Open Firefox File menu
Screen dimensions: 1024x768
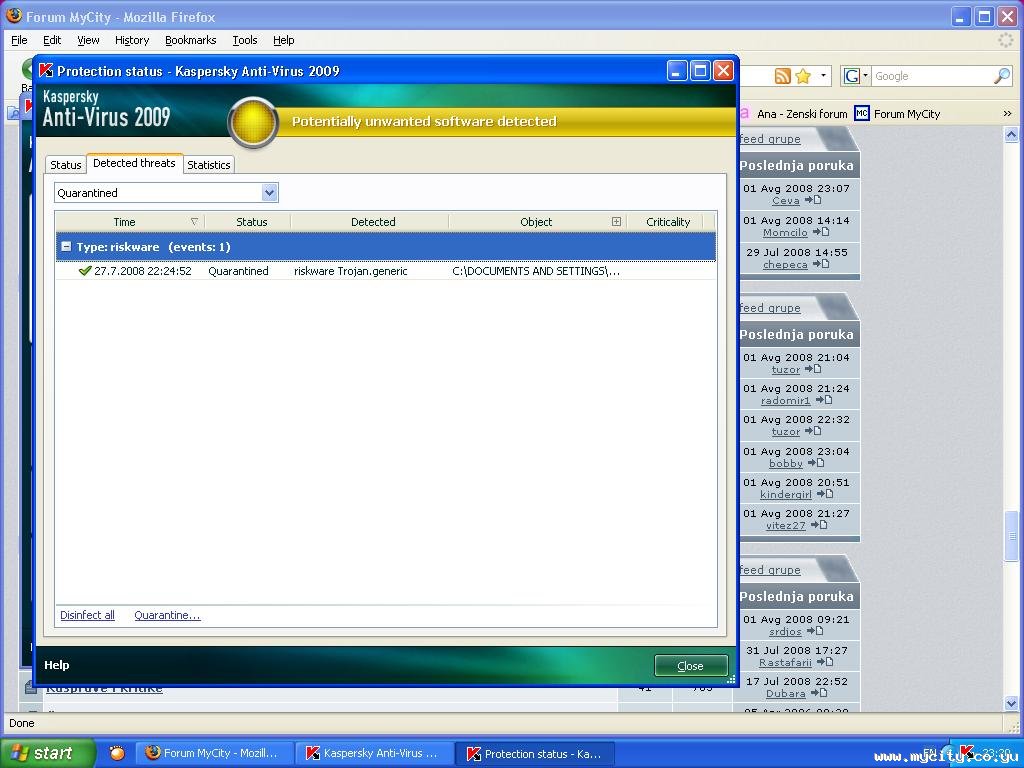pos(19,40)
